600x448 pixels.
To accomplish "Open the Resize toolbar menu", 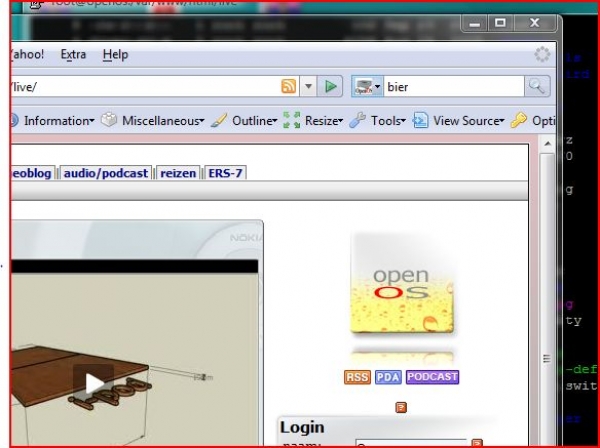I will pyautogui.click(x=322, y=120).
